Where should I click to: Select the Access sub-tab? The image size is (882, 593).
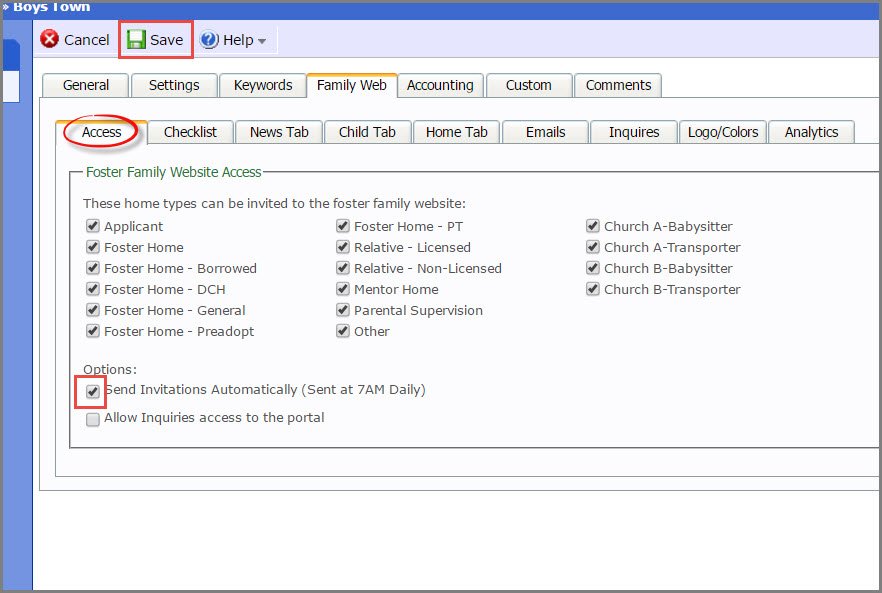tap(101, 132)
